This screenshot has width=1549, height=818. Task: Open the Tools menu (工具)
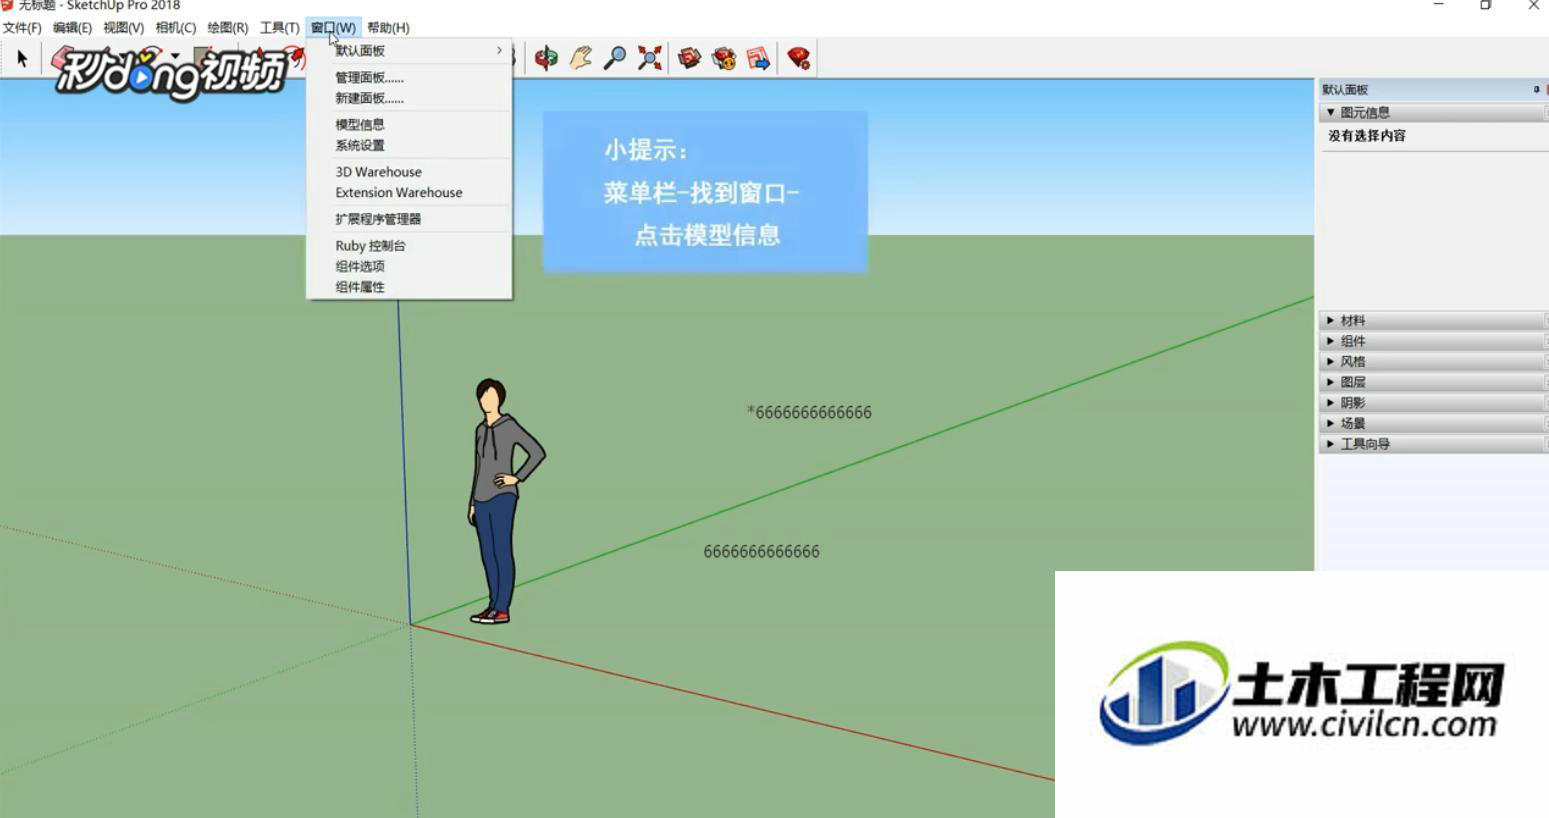(x=279, y=27)
